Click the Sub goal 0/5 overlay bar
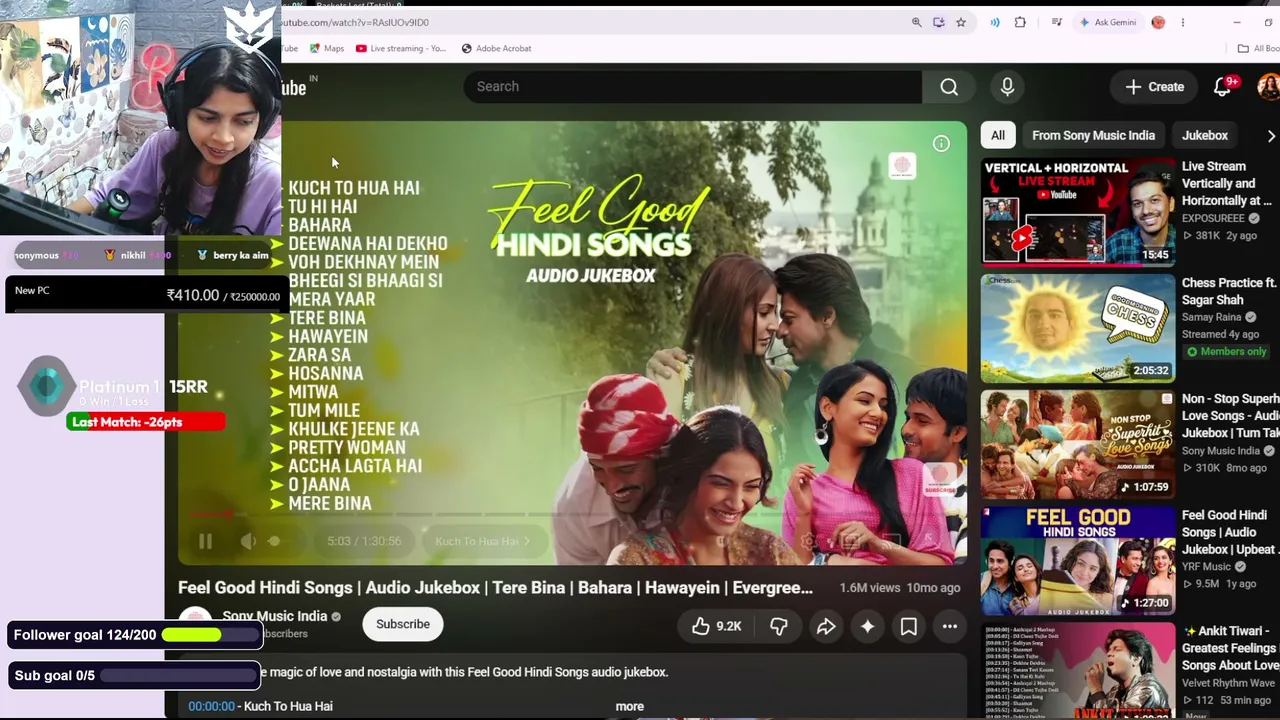 pyautogui.click(x=134, y=676)
